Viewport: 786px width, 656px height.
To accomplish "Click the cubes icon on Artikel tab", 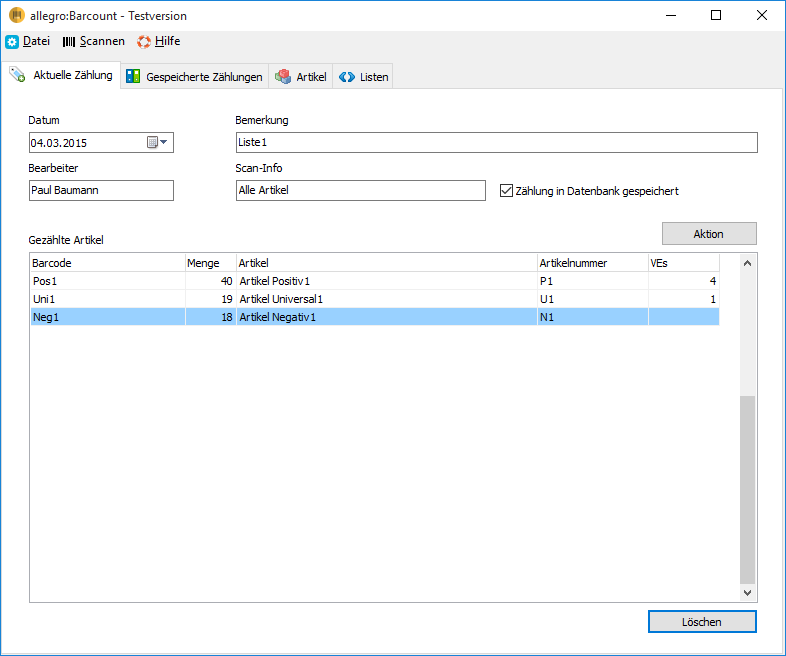I will tap(283, 77).
